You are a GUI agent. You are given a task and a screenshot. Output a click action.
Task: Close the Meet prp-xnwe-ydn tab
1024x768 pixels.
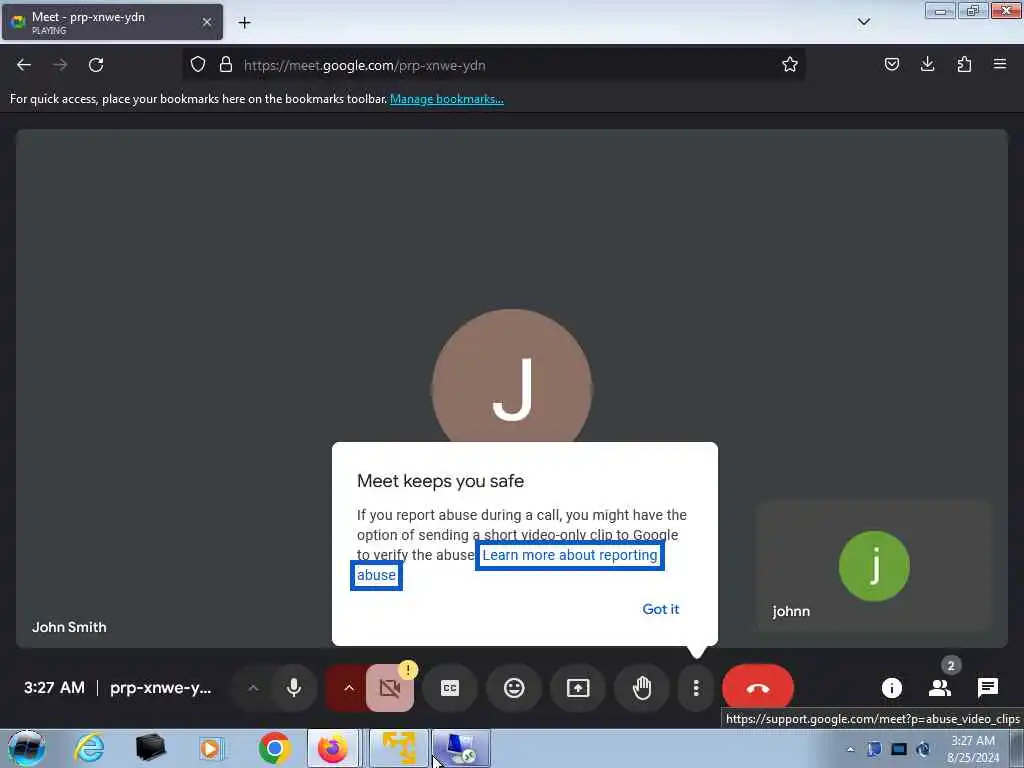click(x=207, y=22)
